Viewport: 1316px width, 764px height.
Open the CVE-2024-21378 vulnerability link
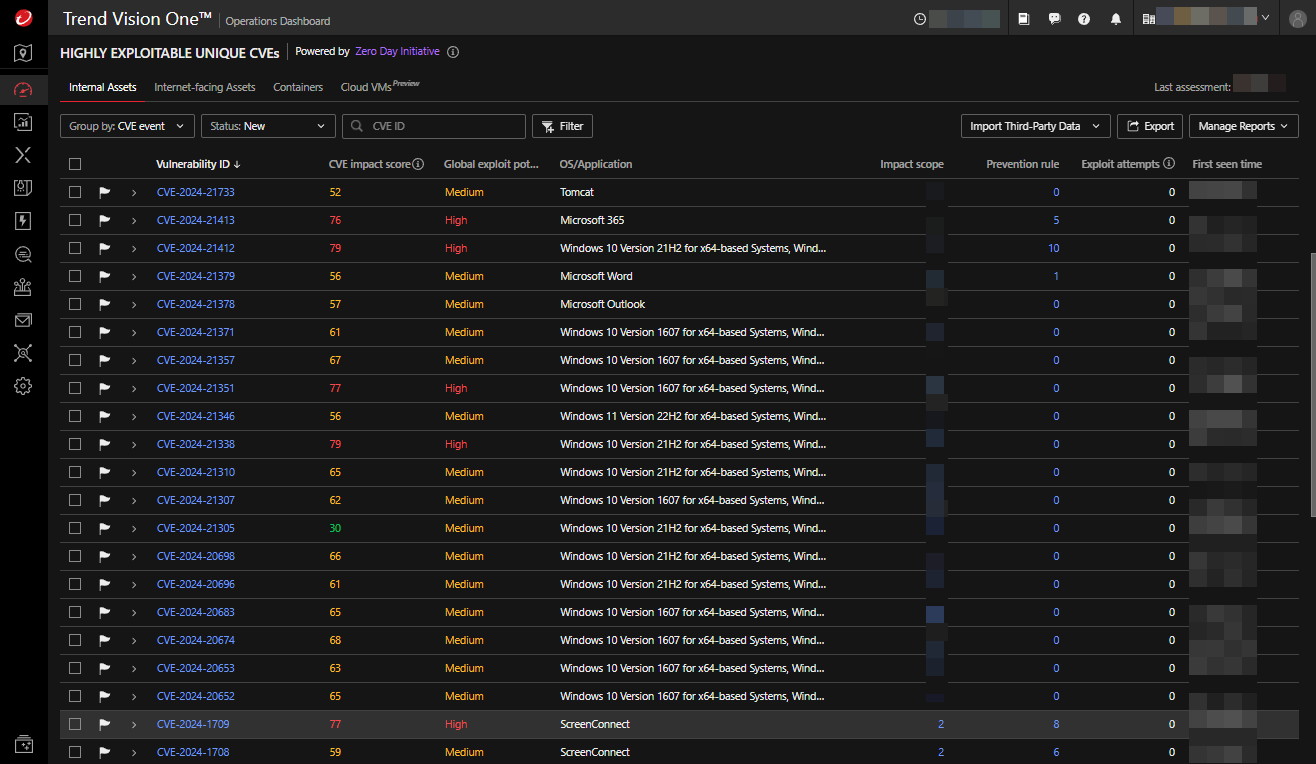pyautogui.click(x=195, y=304)
